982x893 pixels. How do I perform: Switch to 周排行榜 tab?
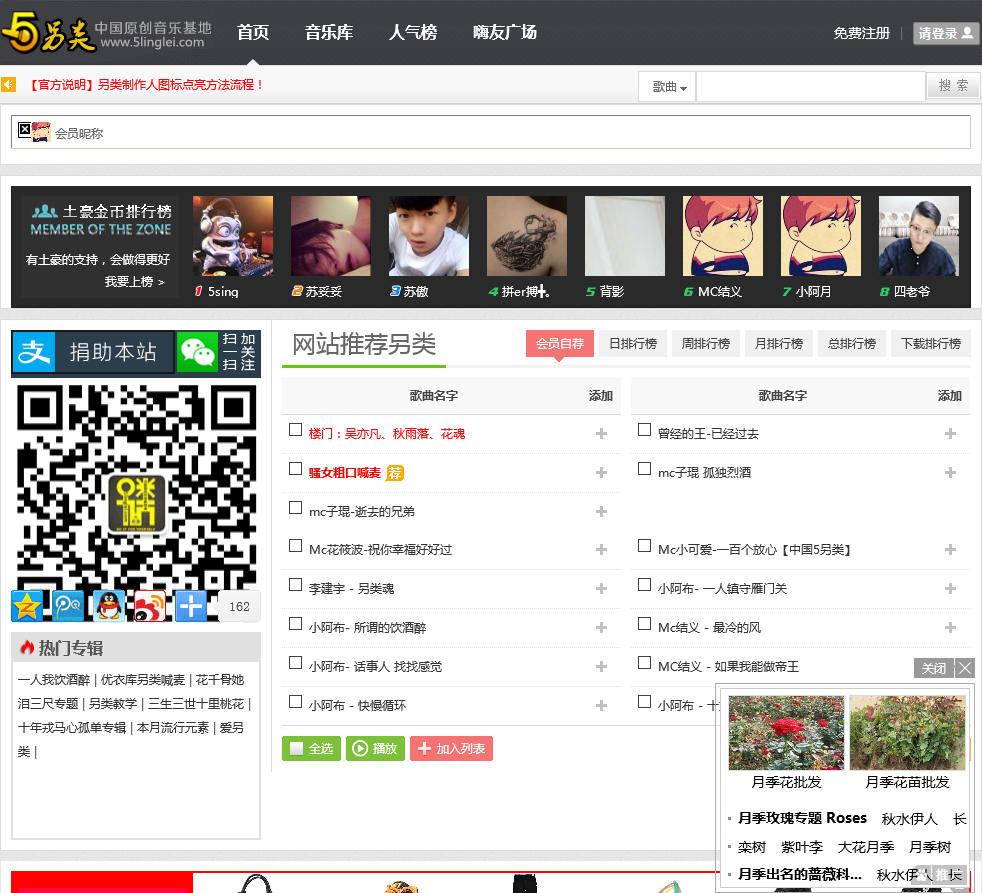click(x=706, y=343)
